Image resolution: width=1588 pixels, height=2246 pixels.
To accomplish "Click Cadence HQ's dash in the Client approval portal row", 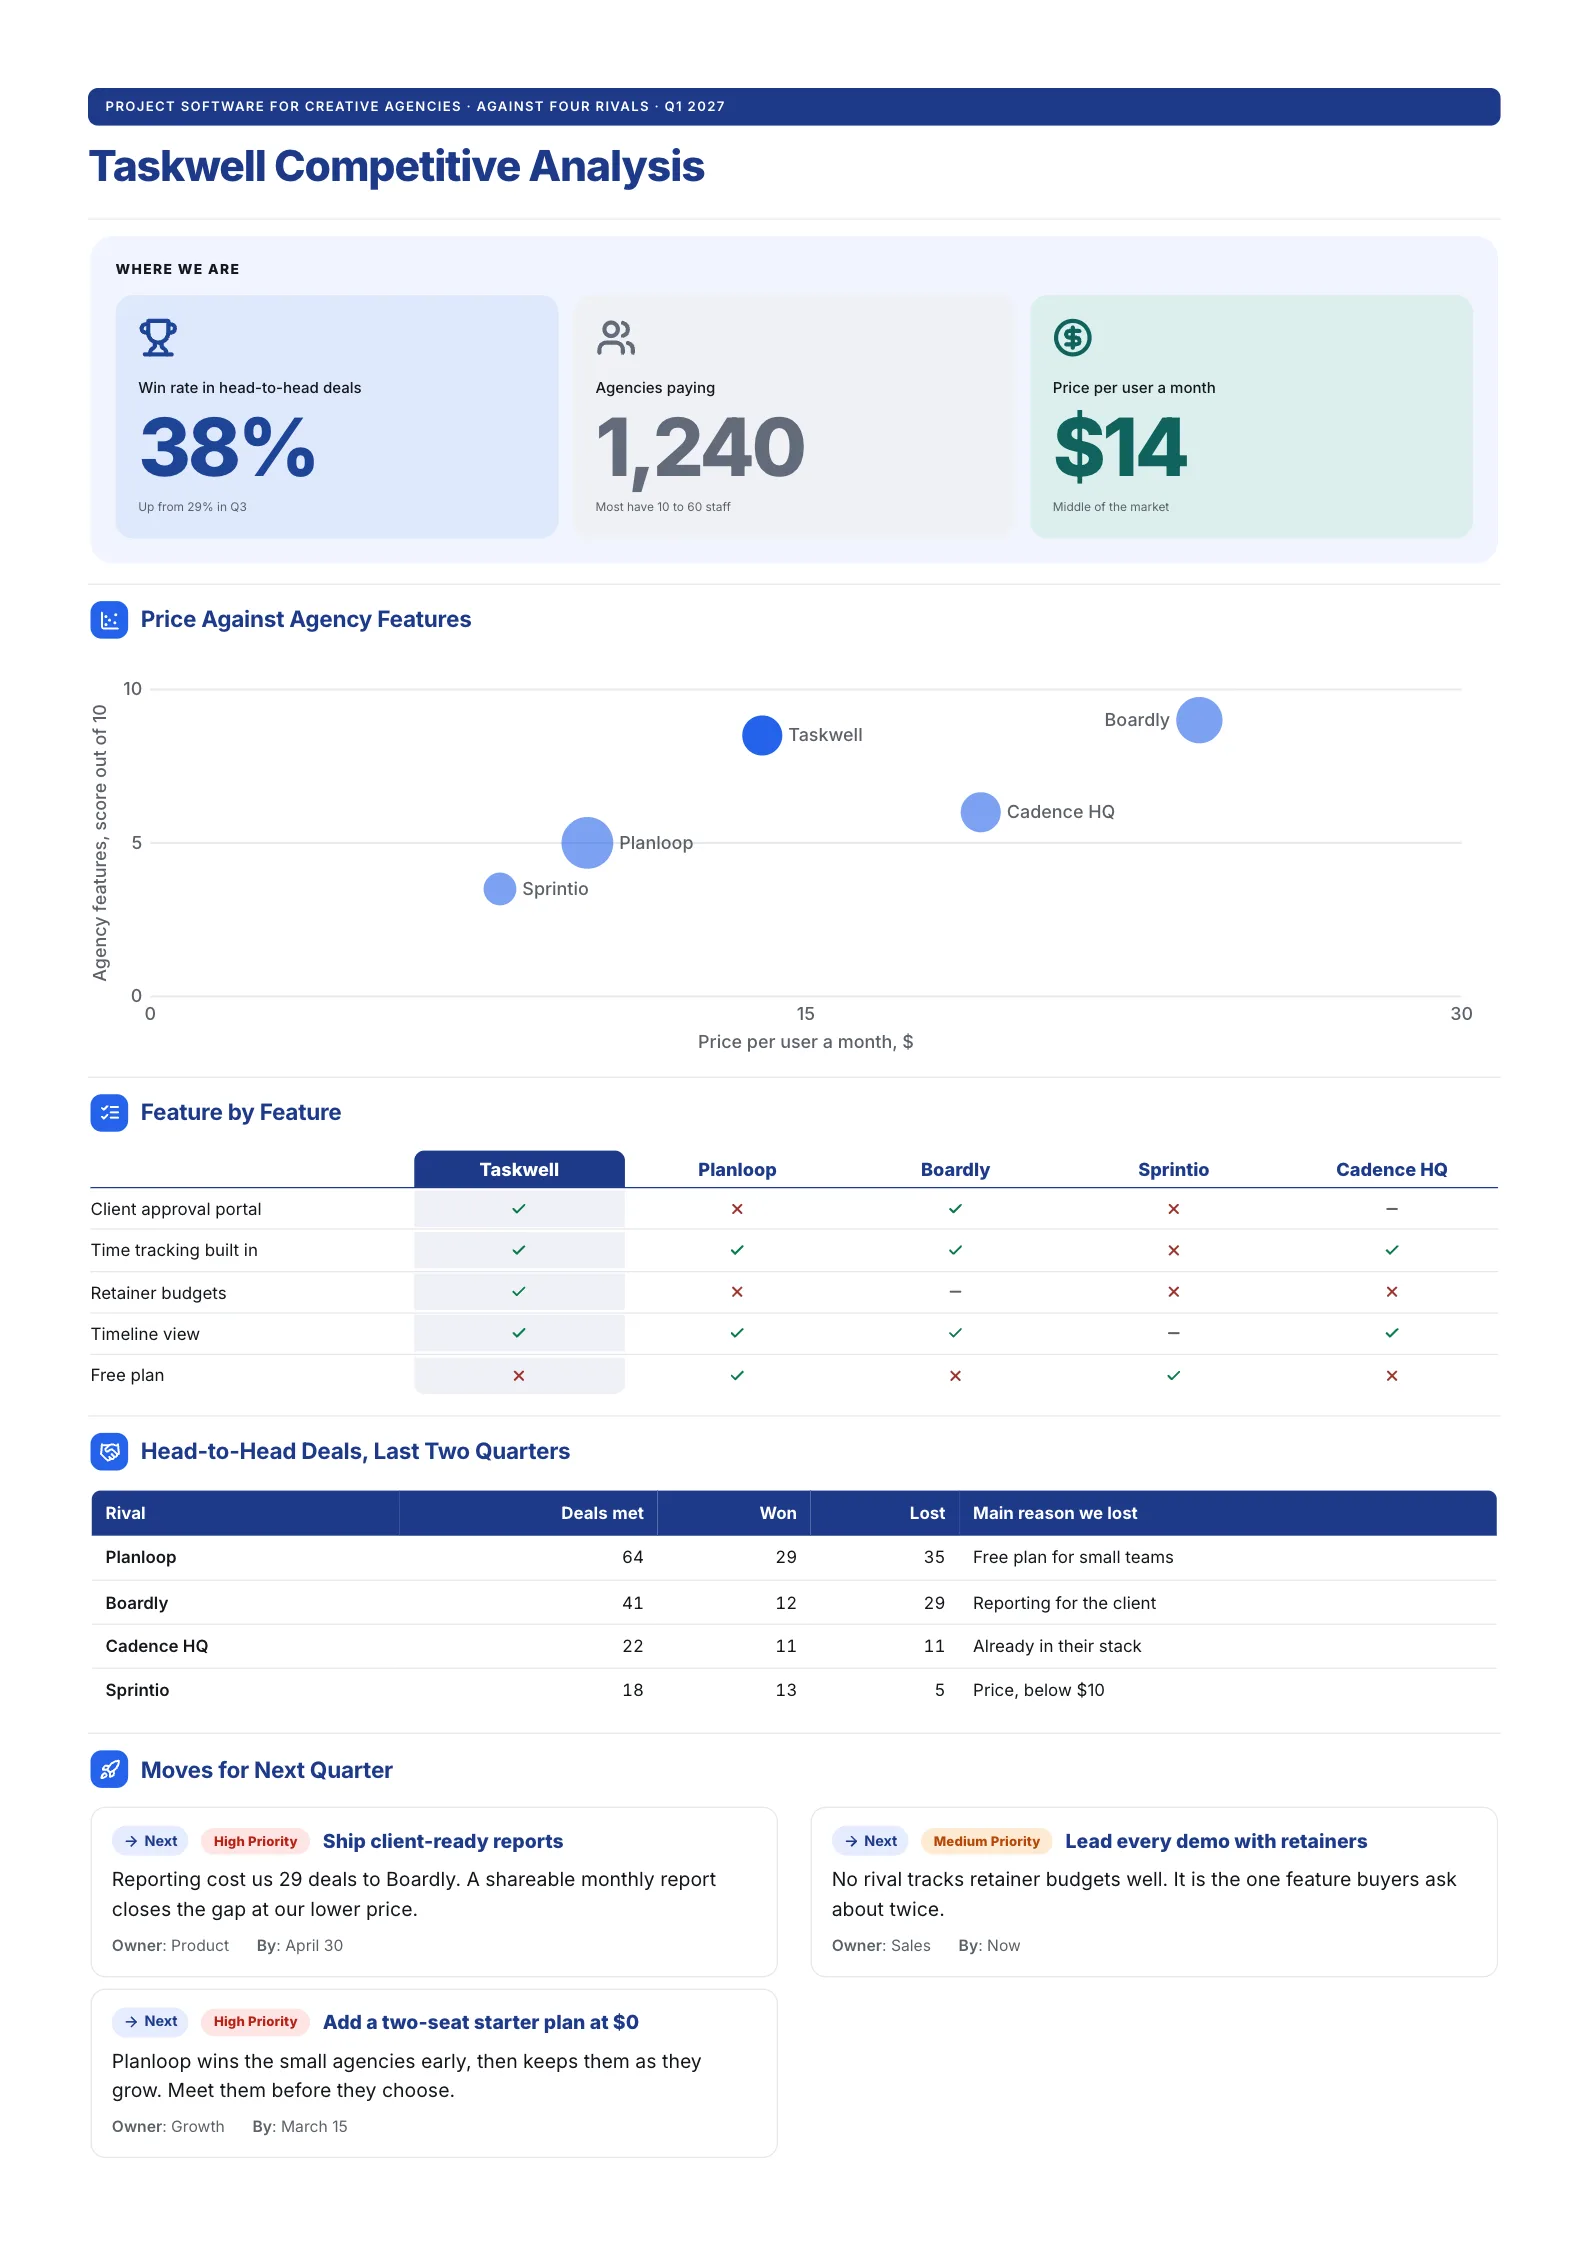I will click(1391, 1209).
